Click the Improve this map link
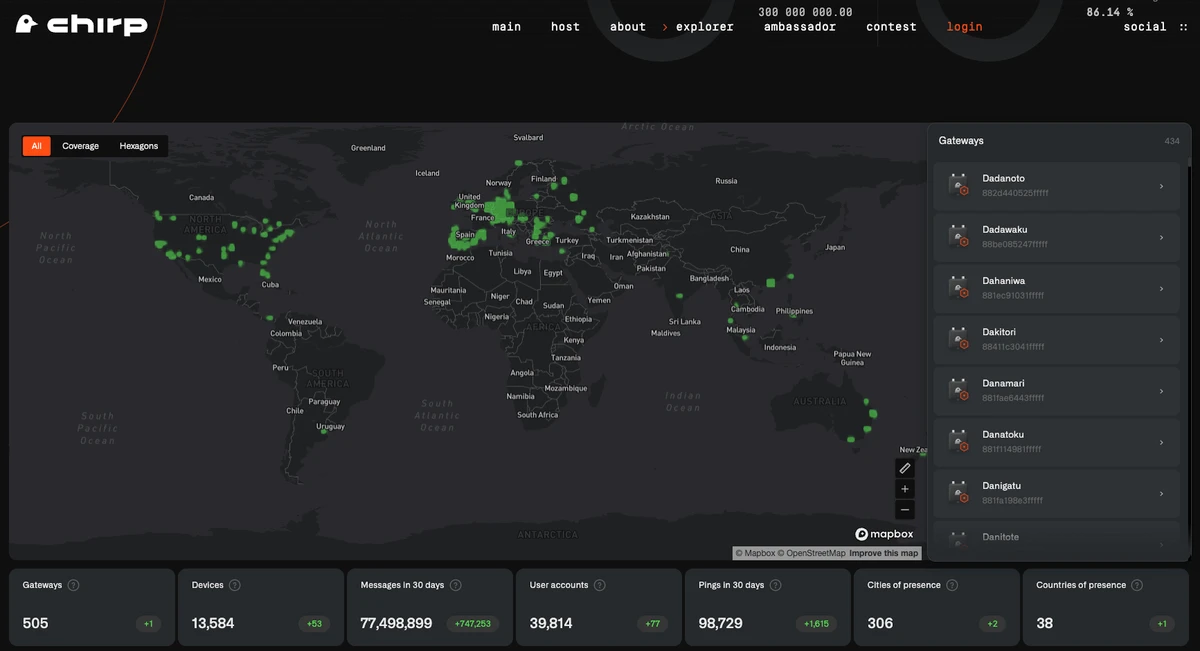This screenshot has width=1200, height=651. coord(884,553)
